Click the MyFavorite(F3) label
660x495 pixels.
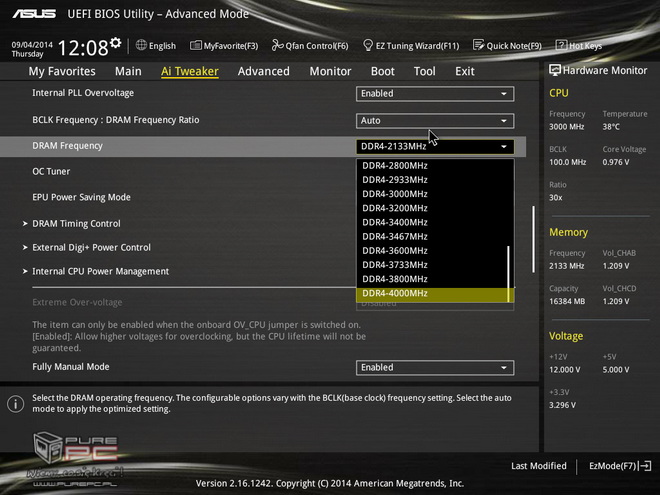[x=231, y=46]
